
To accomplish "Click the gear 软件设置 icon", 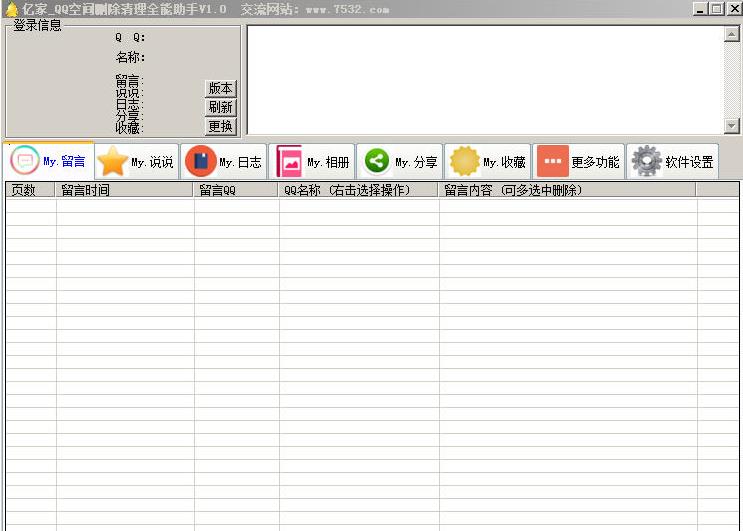I will [646, 161].
